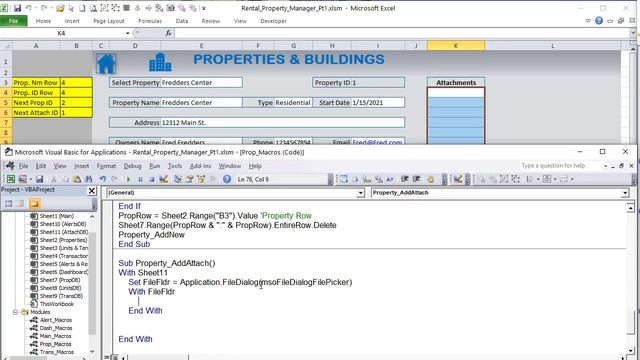Open the VBA editor File menu
This screenshot has width=640, height=360.
(23, 166)
